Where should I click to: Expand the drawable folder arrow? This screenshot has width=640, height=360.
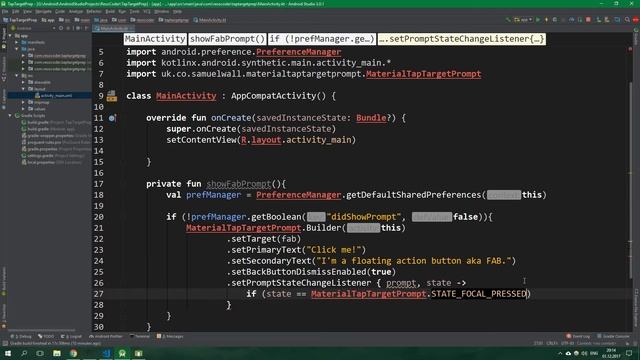point(23,82)
